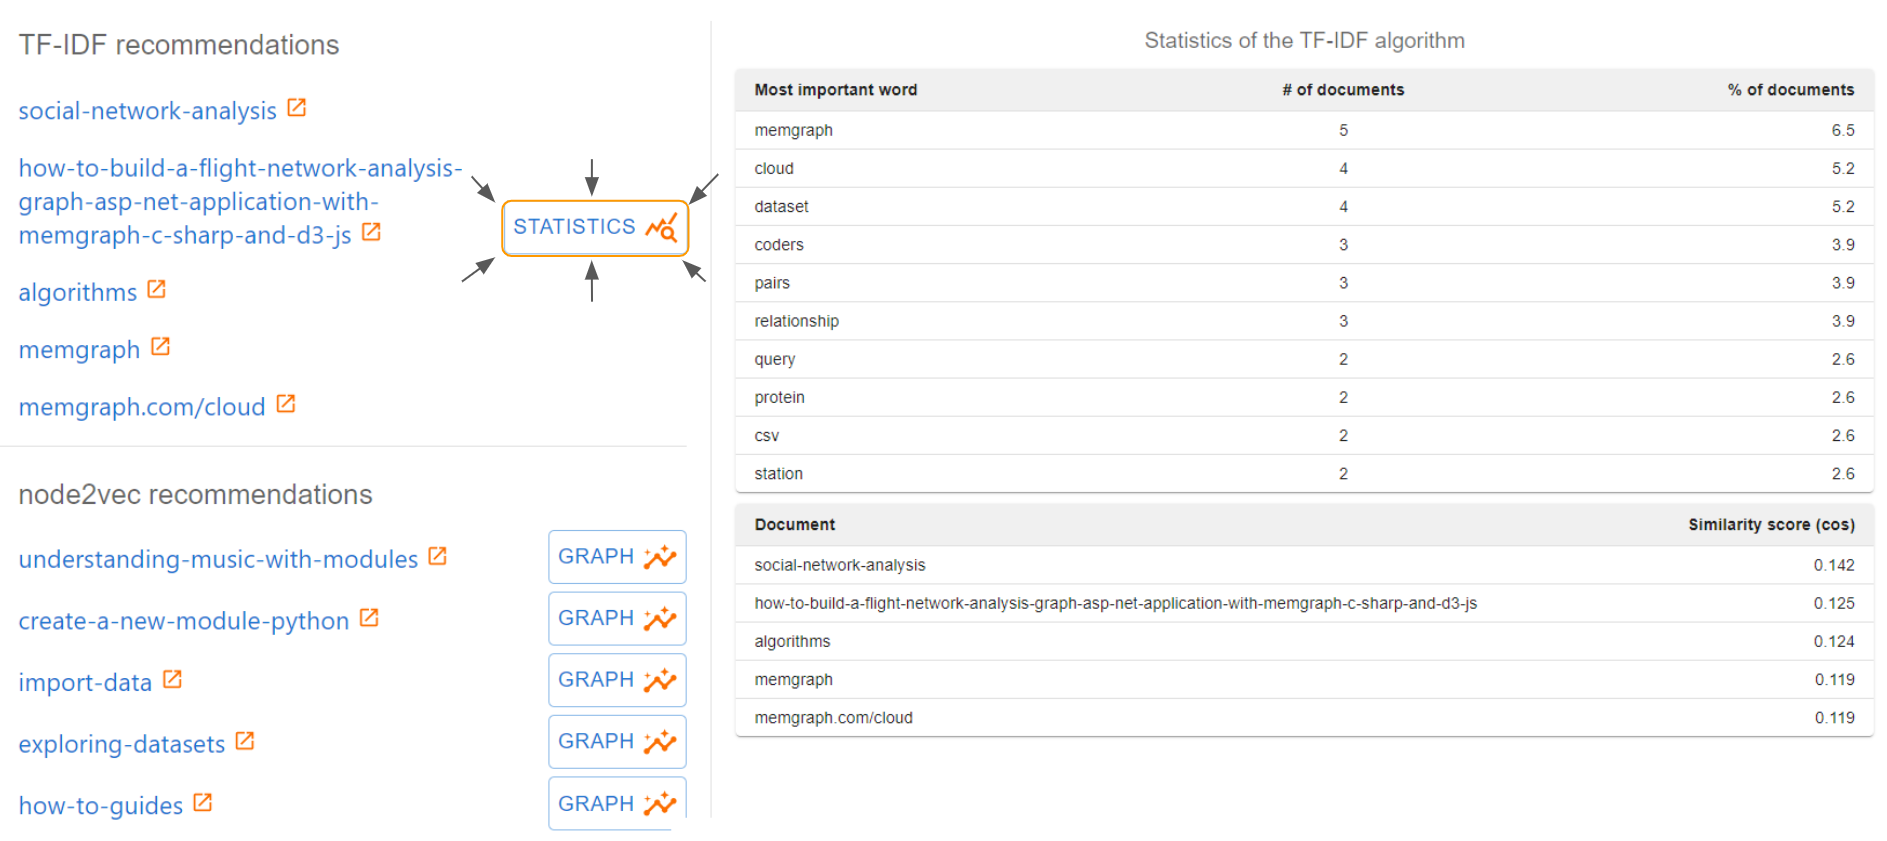Open GRAPH for create-a-new-module-python
Viewport: 1887px width, 841px height.
617,619
